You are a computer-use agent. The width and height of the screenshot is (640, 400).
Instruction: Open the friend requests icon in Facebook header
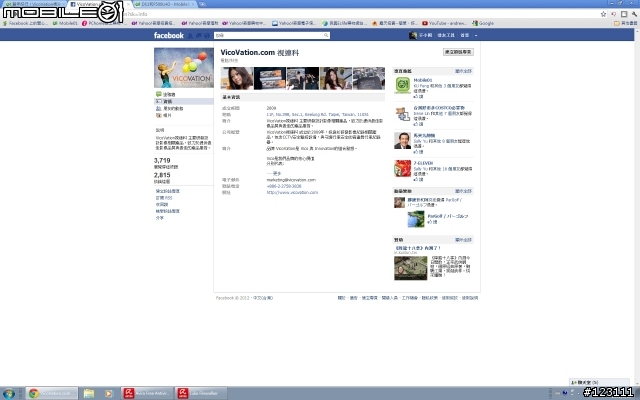[x=190, y=36]
